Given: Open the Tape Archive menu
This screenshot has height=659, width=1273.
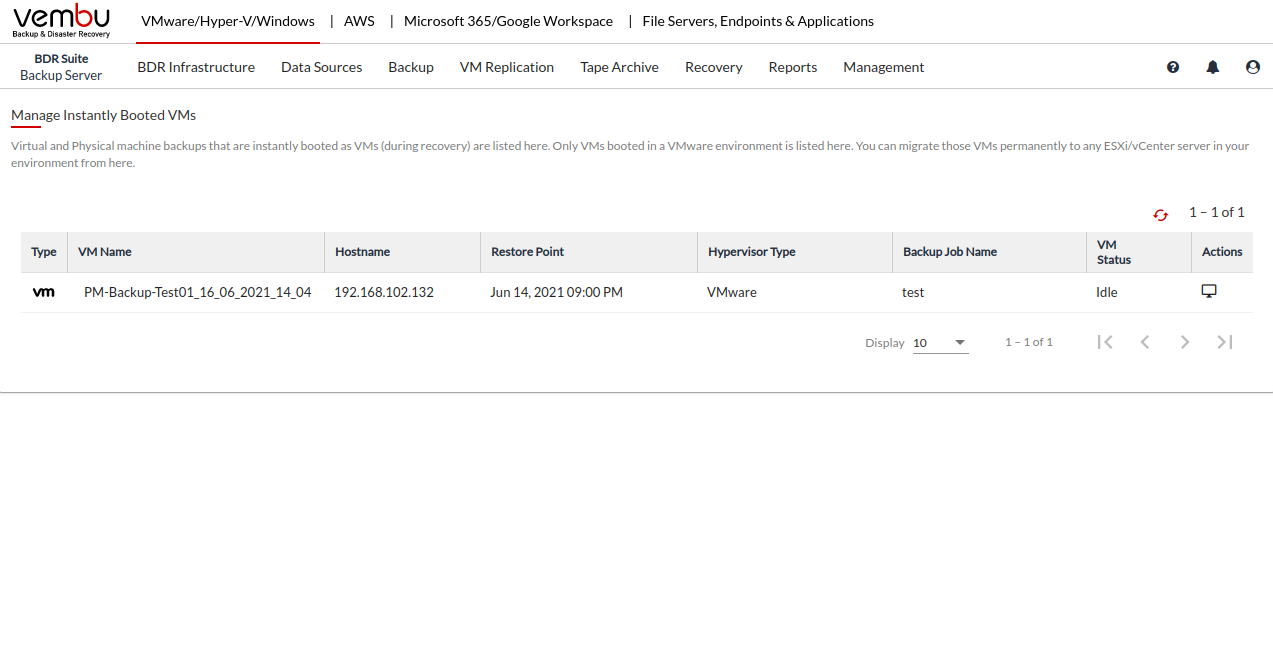Looking at the screenshot, I should [x=619, y=67].
